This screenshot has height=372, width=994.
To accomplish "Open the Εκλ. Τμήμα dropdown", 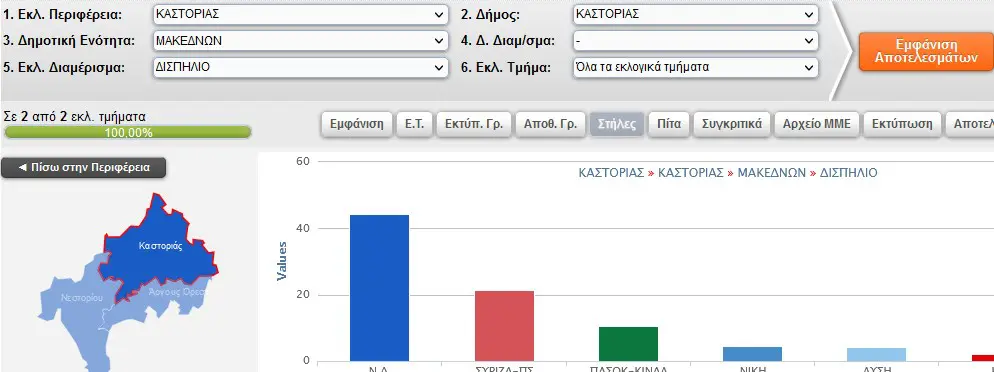I will (695, 67).
